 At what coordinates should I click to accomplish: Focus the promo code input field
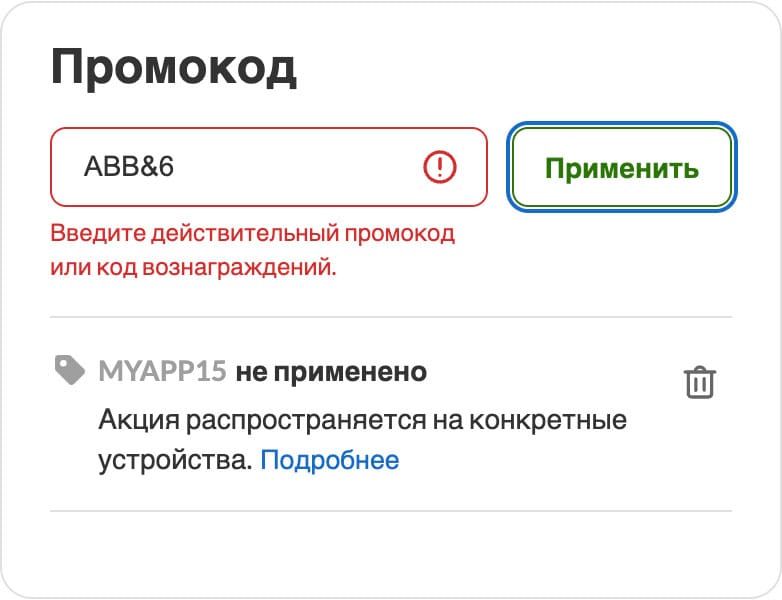click(290, 167)
